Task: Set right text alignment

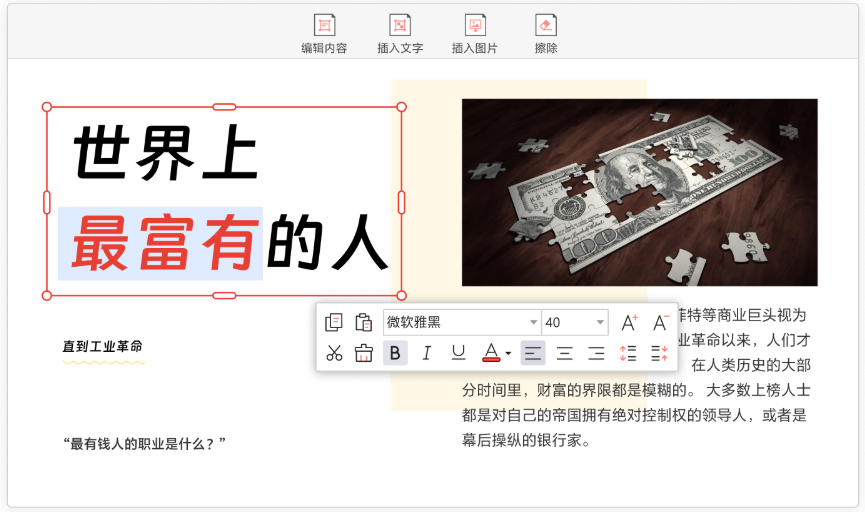Action: tap(596, 353)
